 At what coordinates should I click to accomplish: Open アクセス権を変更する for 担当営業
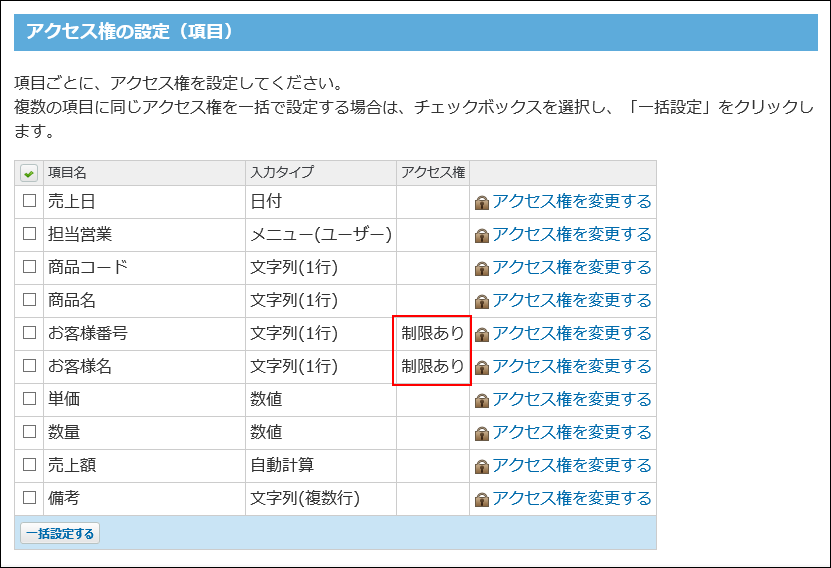click(572, 234)
